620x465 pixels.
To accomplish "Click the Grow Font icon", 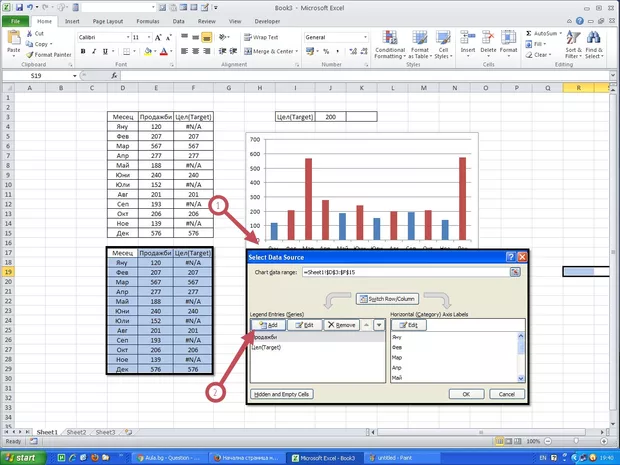I will (x=158, y=38).
